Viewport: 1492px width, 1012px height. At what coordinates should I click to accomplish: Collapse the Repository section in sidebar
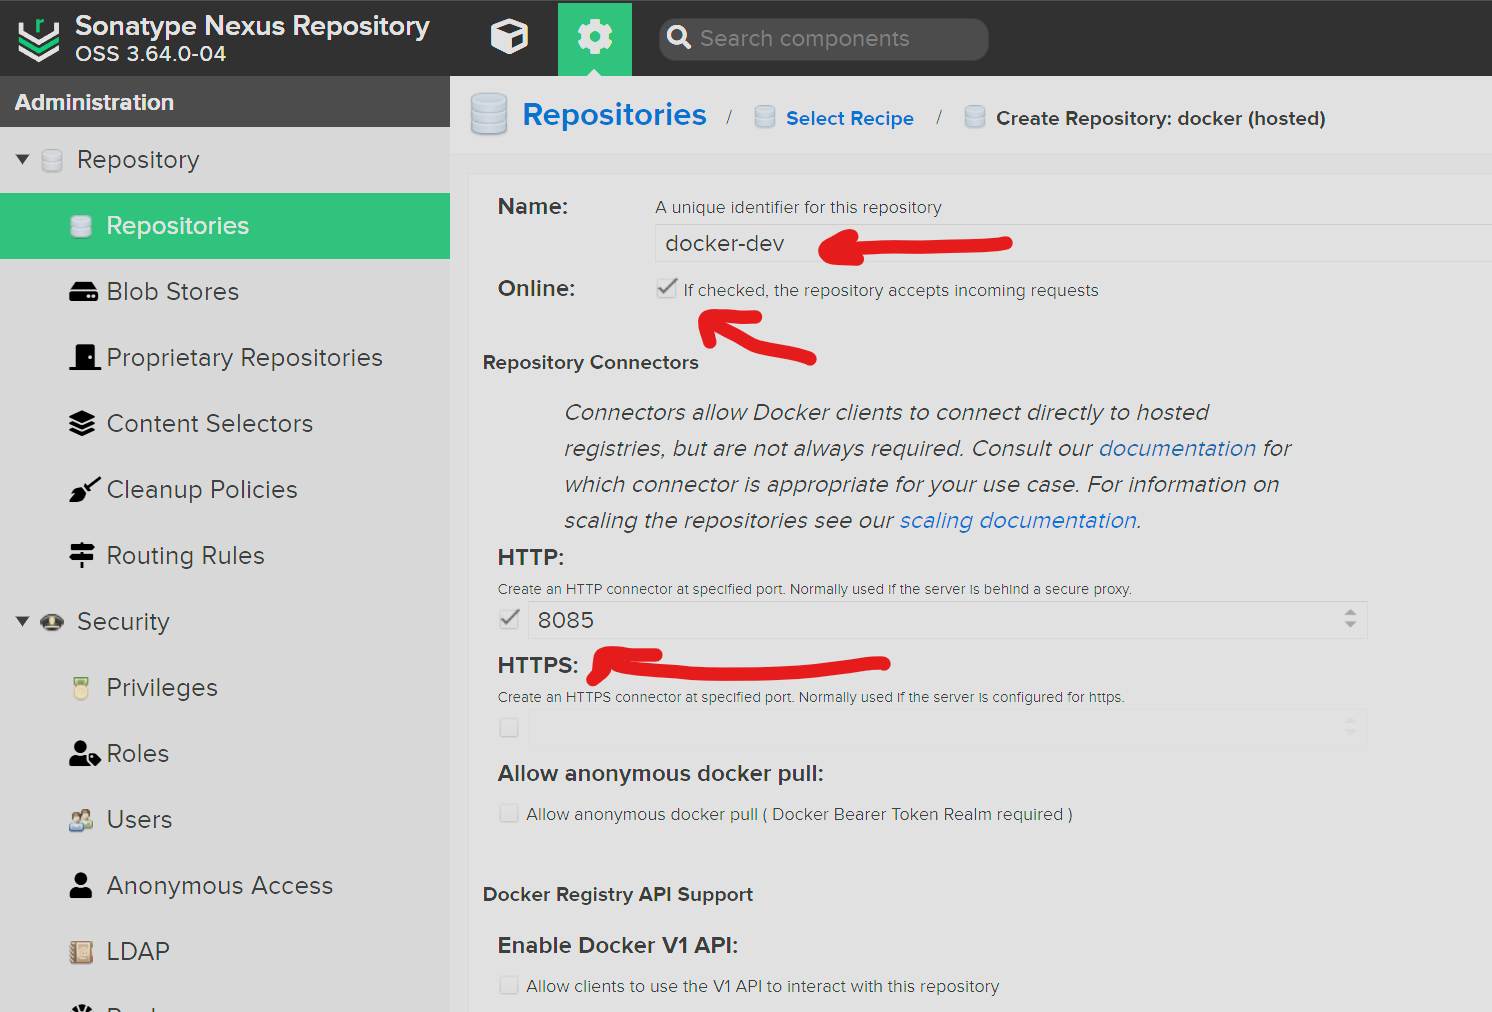(22, 158)
